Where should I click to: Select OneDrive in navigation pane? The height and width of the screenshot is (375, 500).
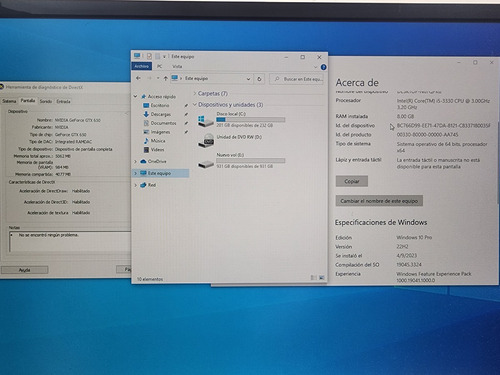tap(157, 161)
